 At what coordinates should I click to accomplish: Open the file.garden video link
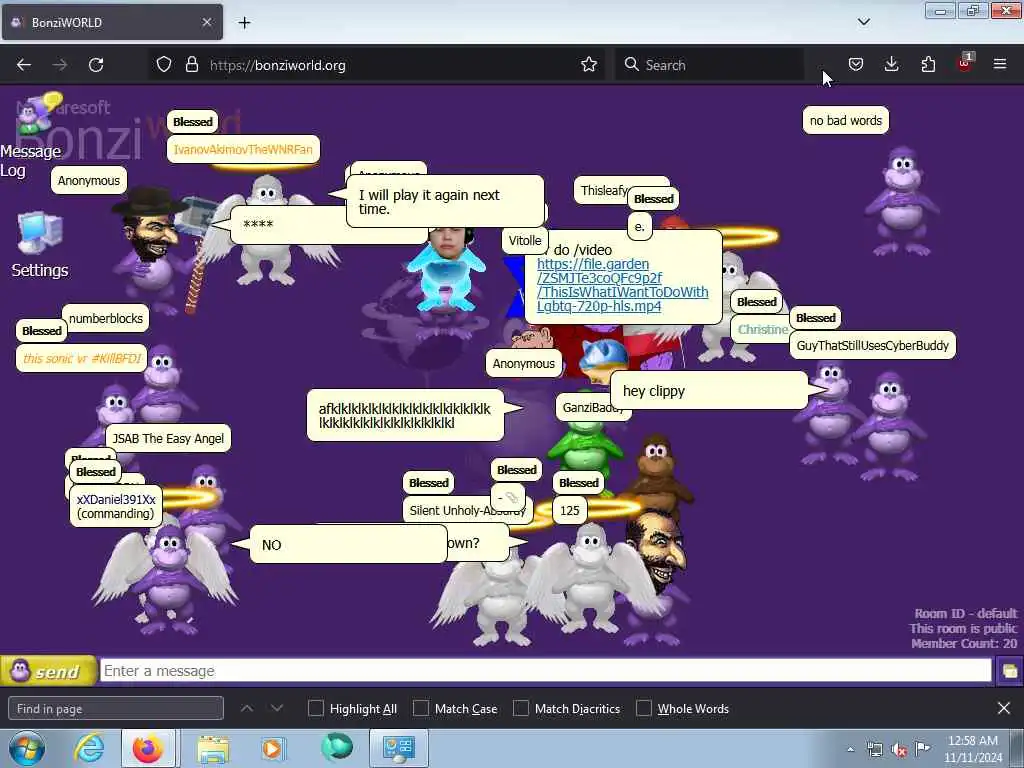622,285
